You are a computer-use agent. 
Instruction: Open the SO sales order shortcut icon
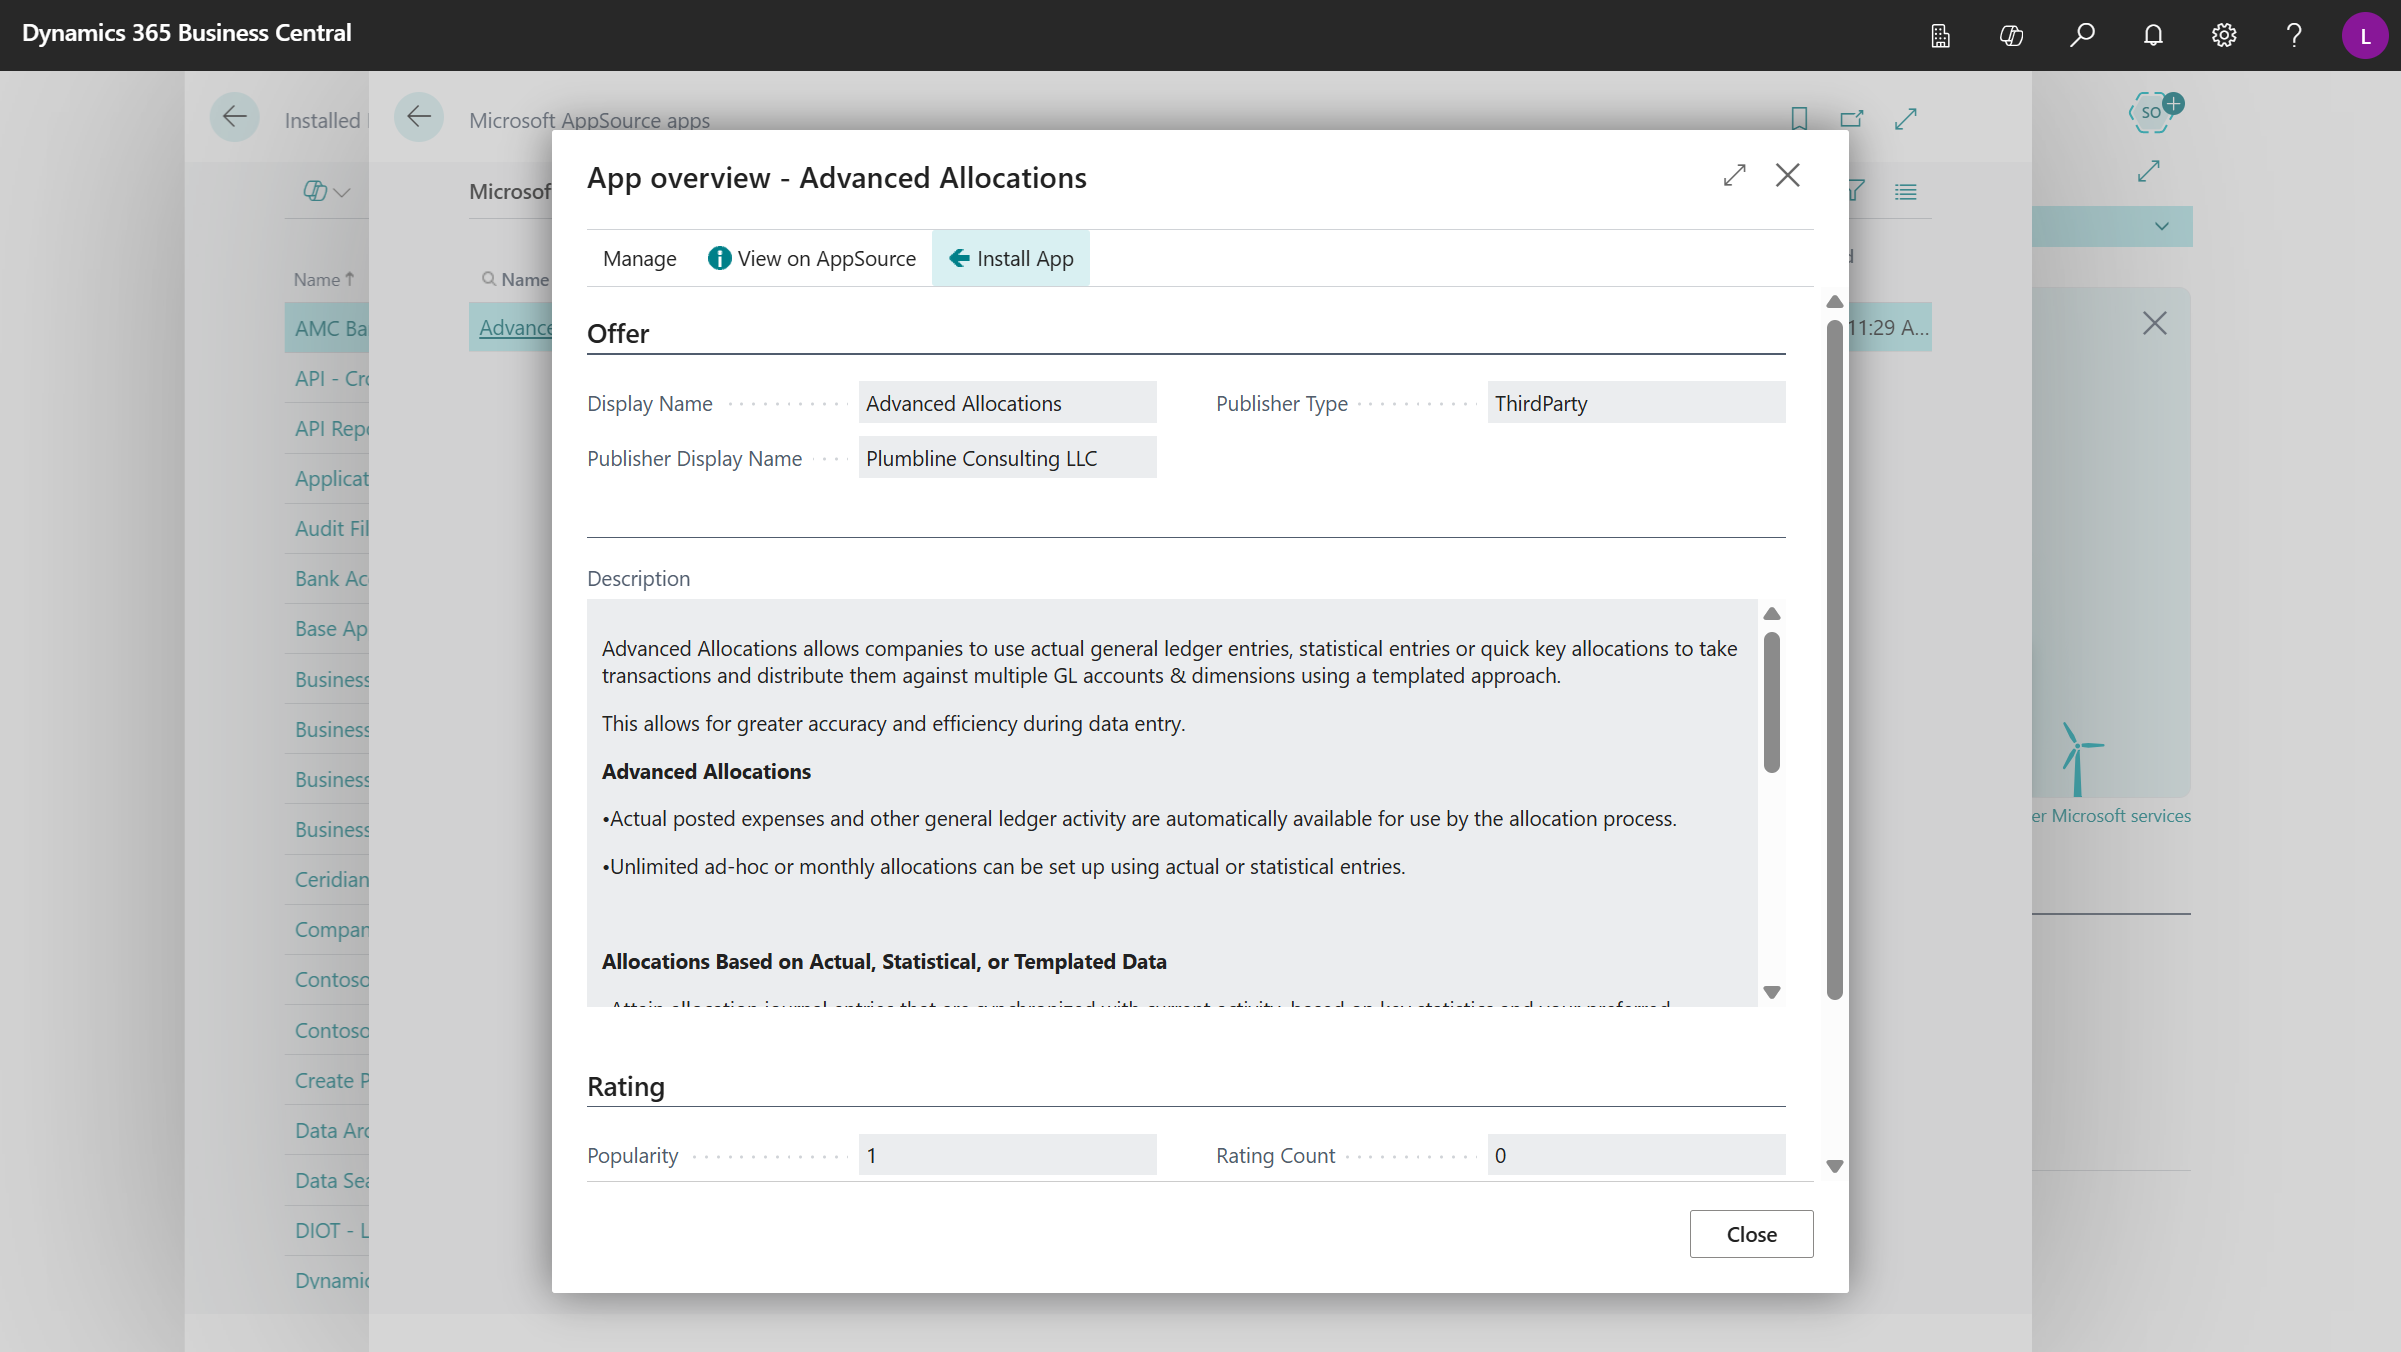point(2151,112)
